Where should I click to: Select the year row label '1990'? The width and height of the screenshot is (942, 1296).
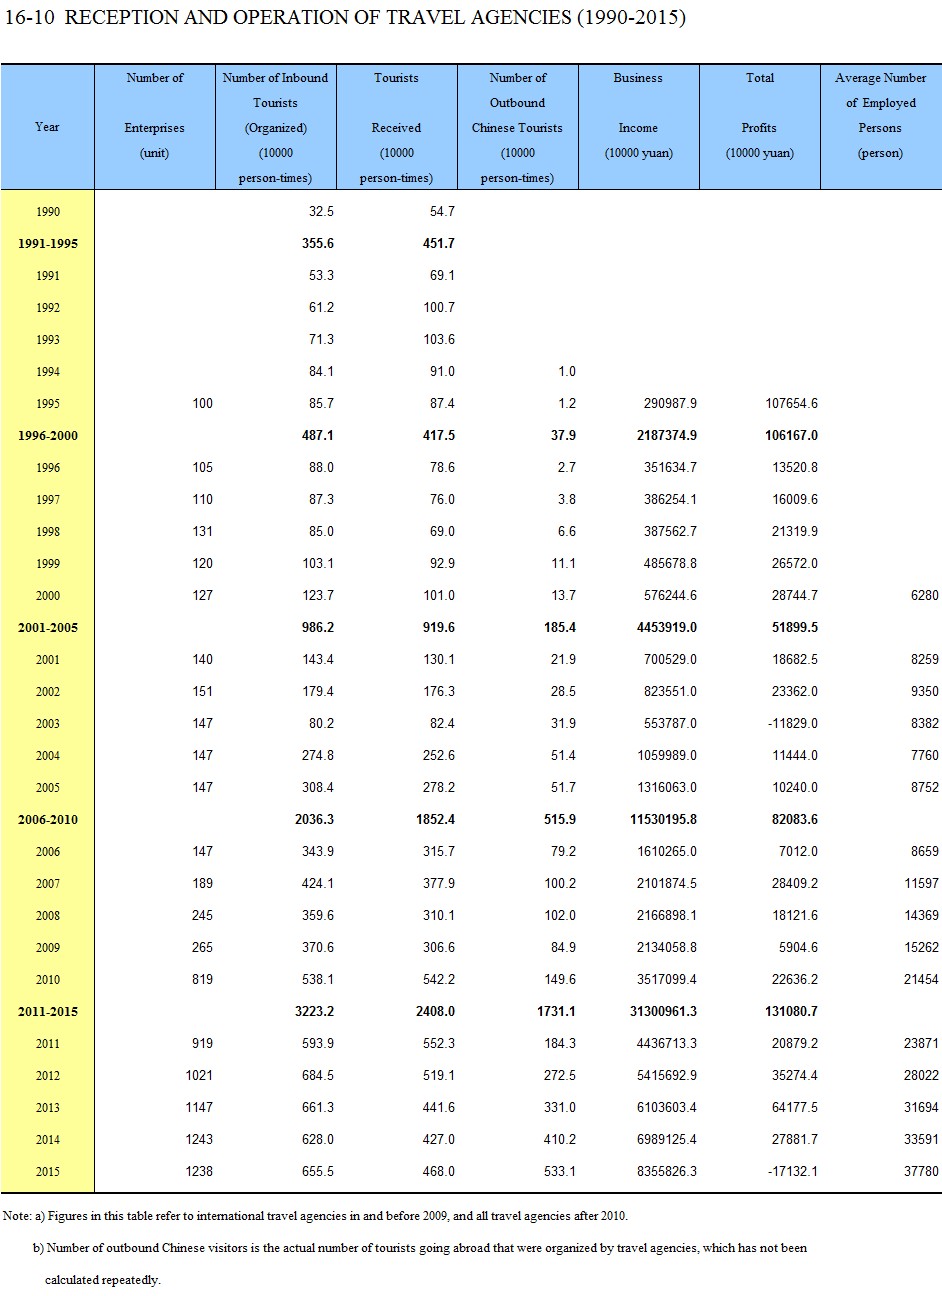point(47,212)
